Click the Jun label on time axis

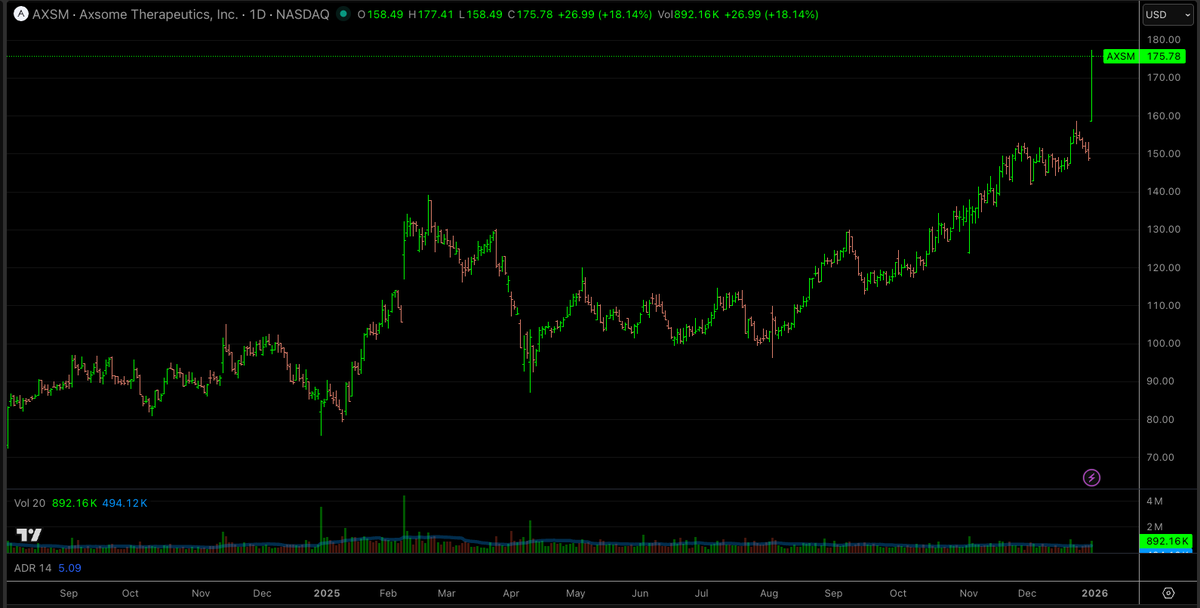(x=638, y=593)
